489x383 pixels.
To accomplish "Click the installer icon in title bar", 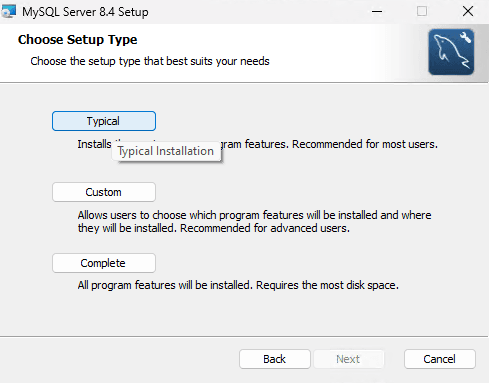I will click(8, 11).
